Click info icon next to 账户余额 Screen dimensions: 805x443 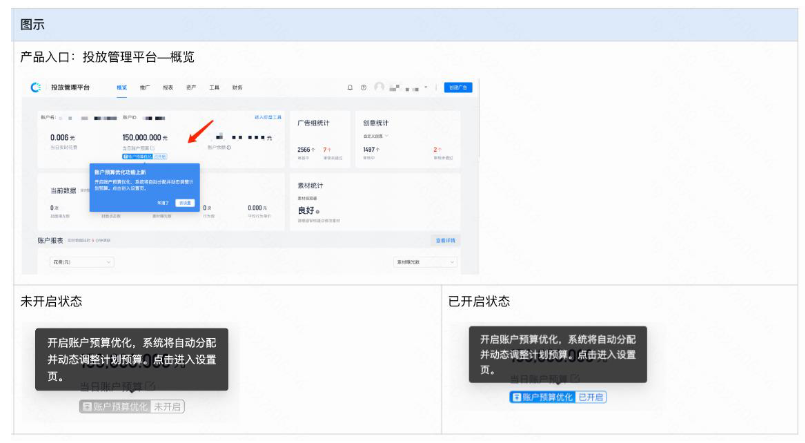tap(229, 148)
